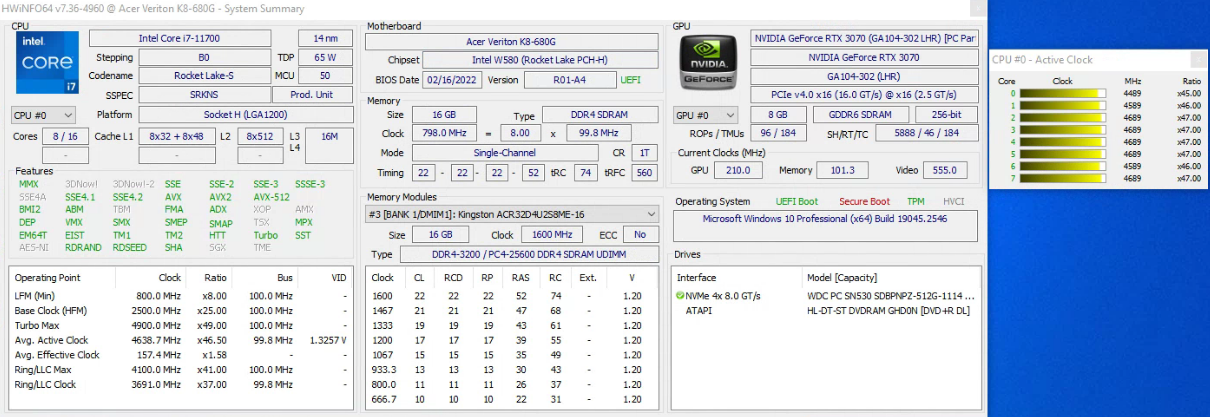Click the DDR4 SDRAM memory type field
1210x417 pixels.
point(600,115)
